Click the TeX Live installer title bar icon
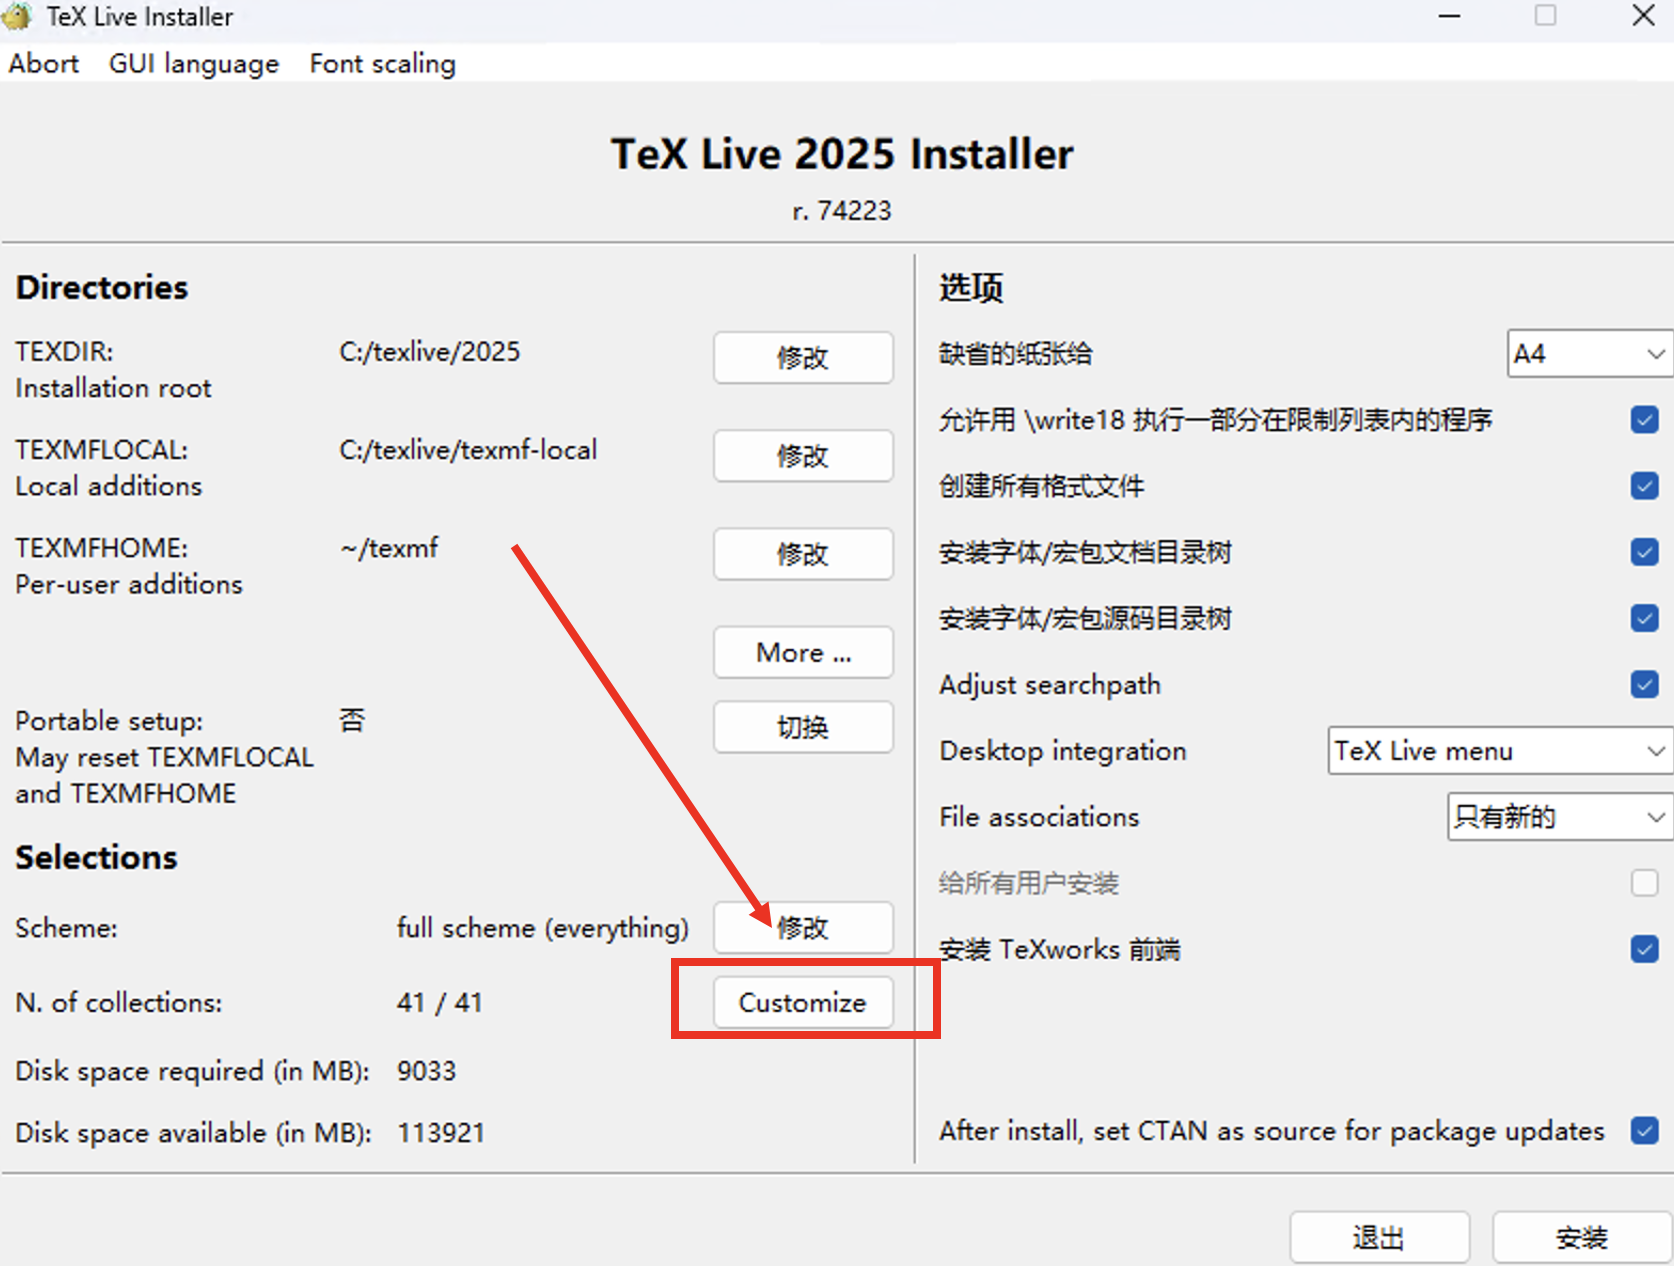 click(18, 16)
